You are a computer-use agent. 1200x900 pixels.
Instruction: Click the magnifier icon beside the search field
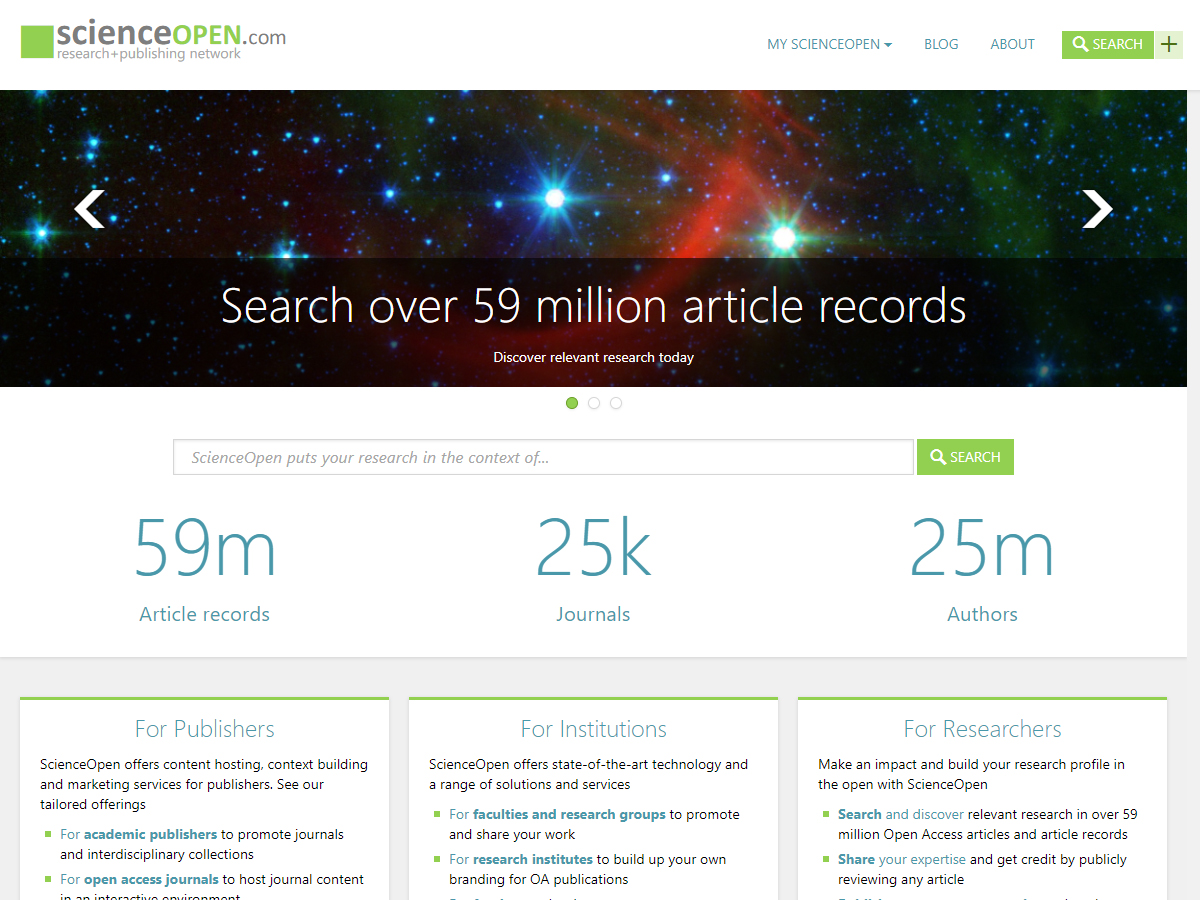(x=938, y=457)
